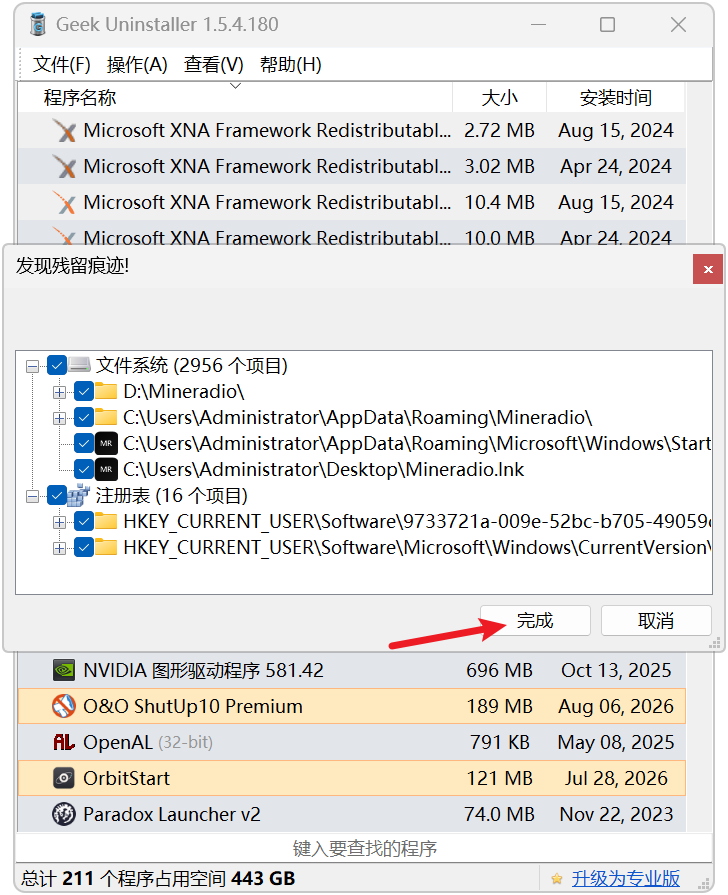Click the Jul 28, 2026 date cell
The image size is (728, 895).
[616, 778]
